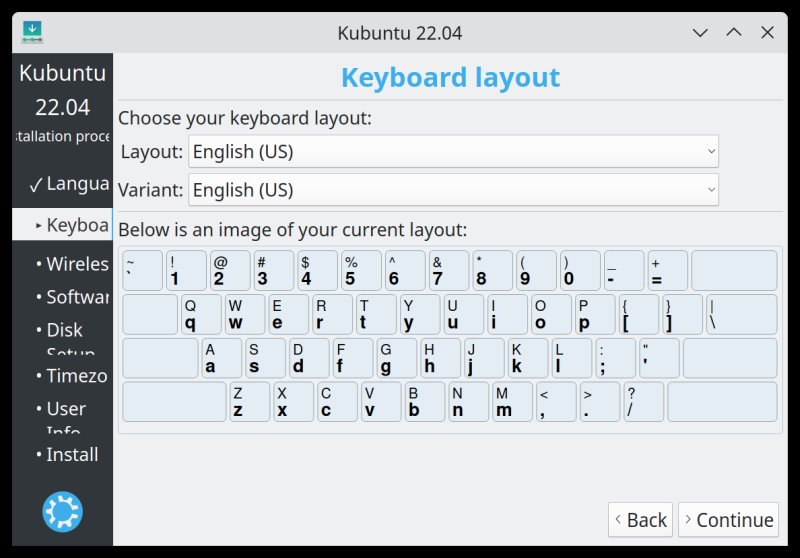Screen dimensions: 800x558
Task: Open the Layout dropdown list
Action: 453,152
